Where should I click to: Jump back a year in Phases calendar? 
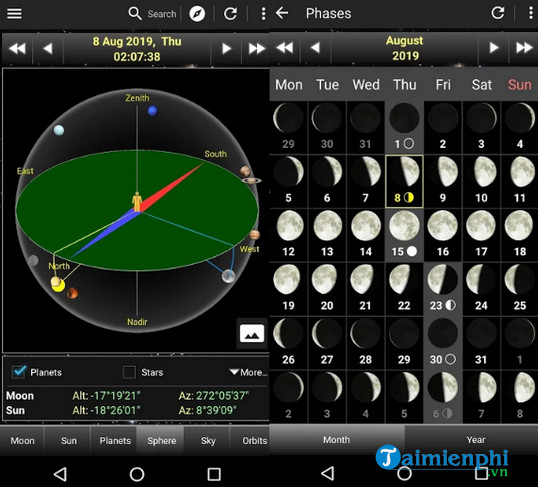[x=285, y=47]
